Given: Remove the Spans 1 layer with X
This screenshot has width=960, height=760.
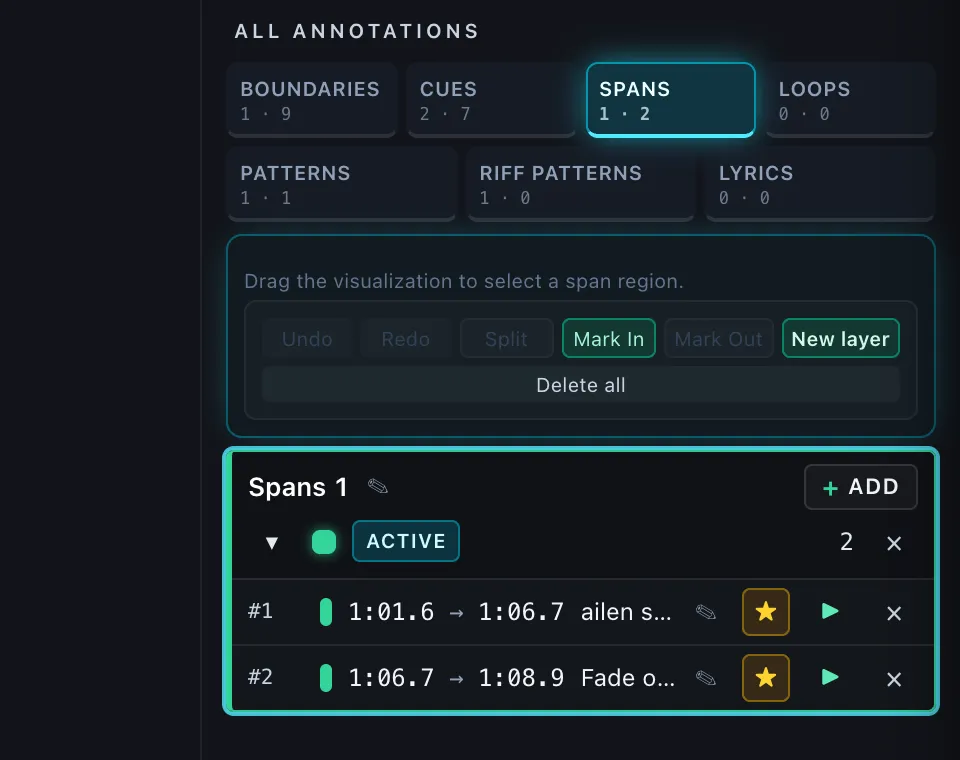Looking at the screenshot, I should tap(894, 543).
